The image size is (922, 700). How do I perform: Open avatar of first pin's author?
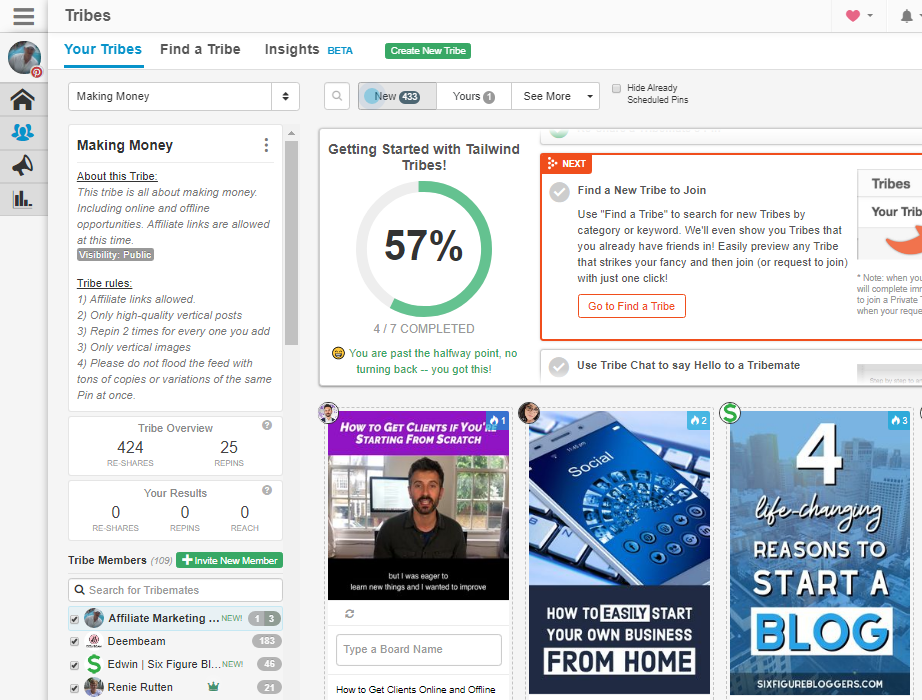(328, 413)
